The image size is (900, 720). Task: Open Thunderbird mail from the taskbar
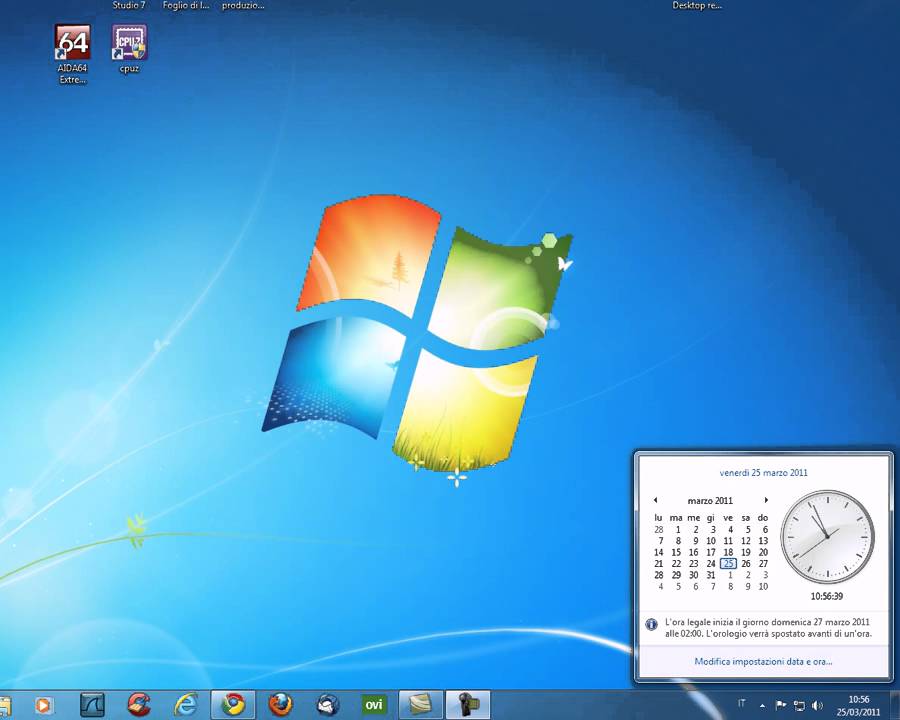(328, 704)
